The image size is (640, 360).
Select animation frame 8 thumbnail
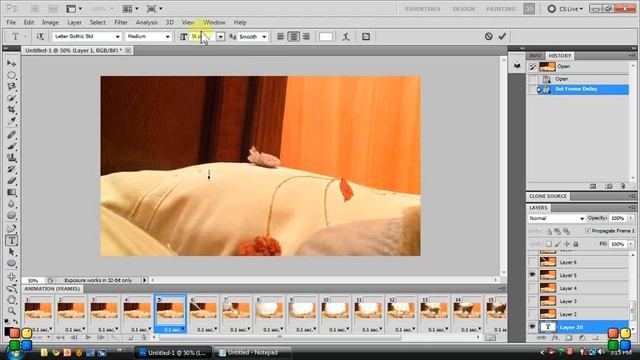pyautogui.click(x=269, y=310)
